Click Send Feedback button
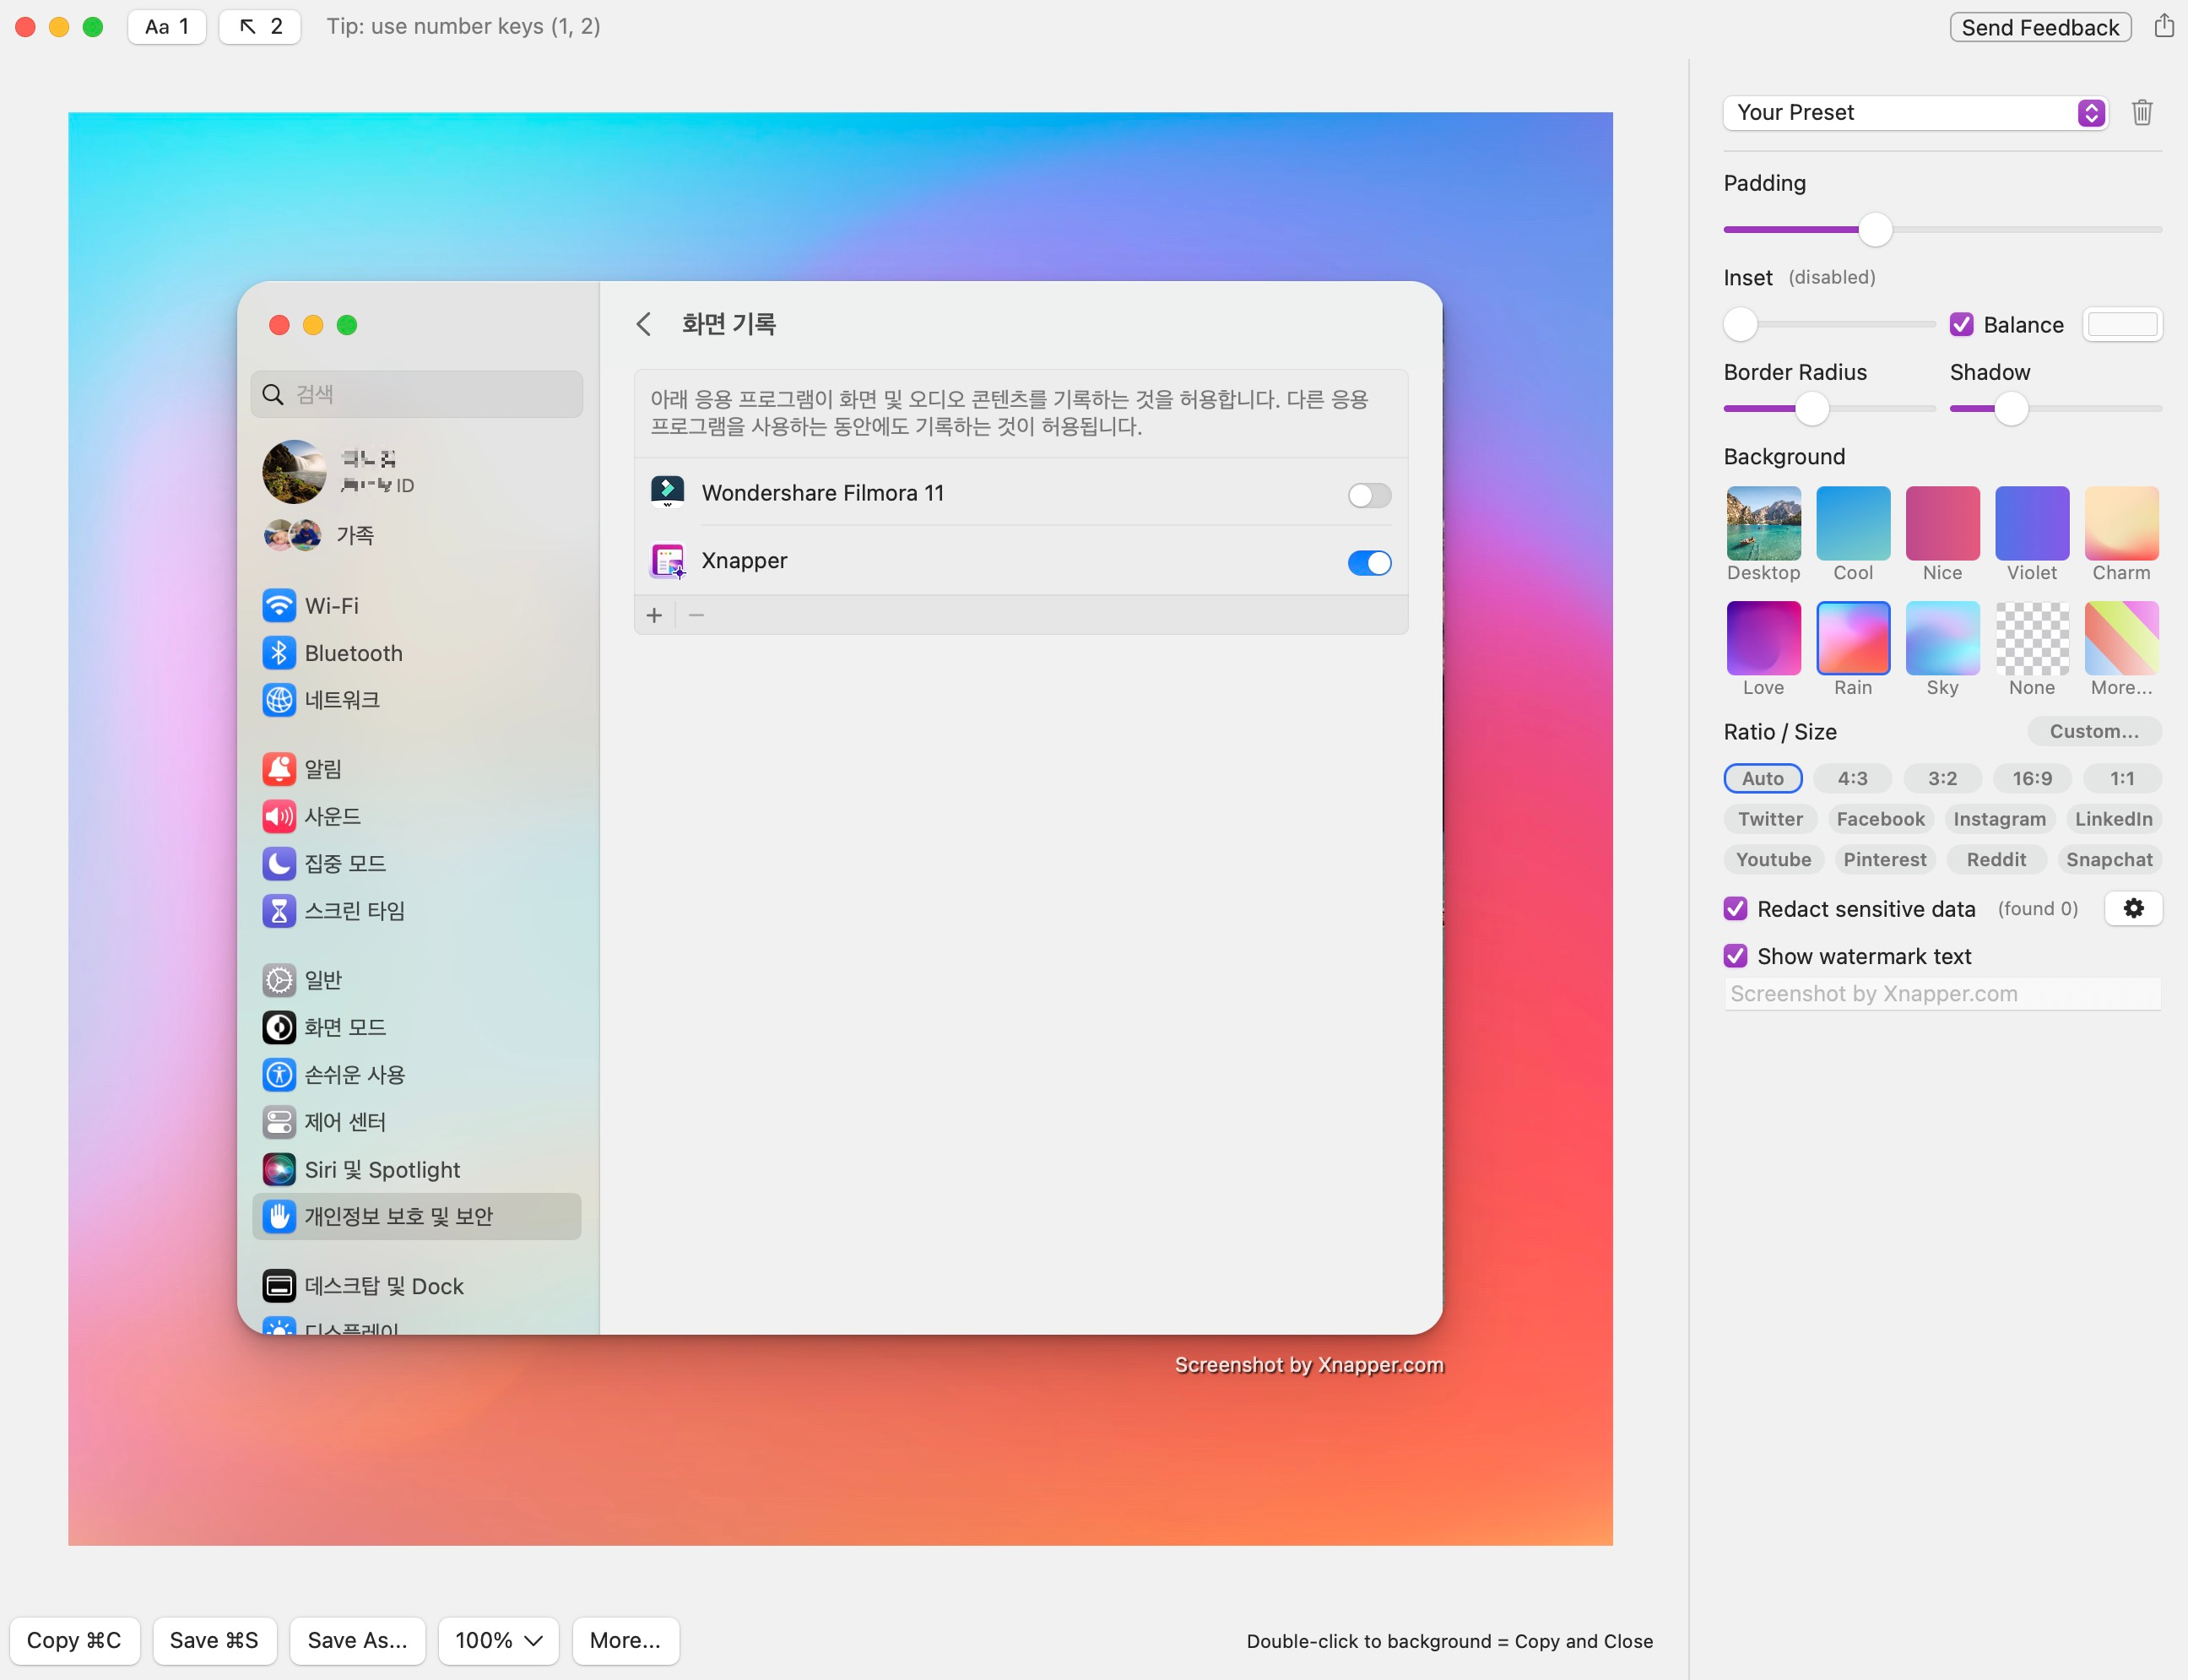The width and height of the screenshot is (2188, 1680). 2040,27
